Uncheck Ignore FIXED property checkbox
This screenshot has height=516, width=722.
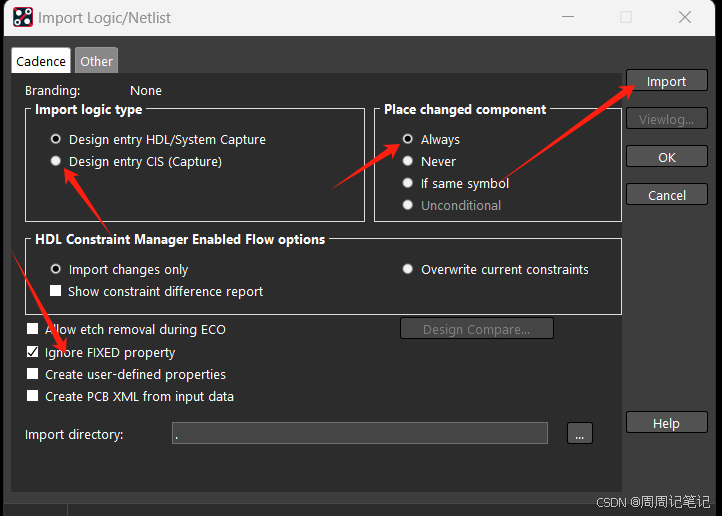point(32,352)
